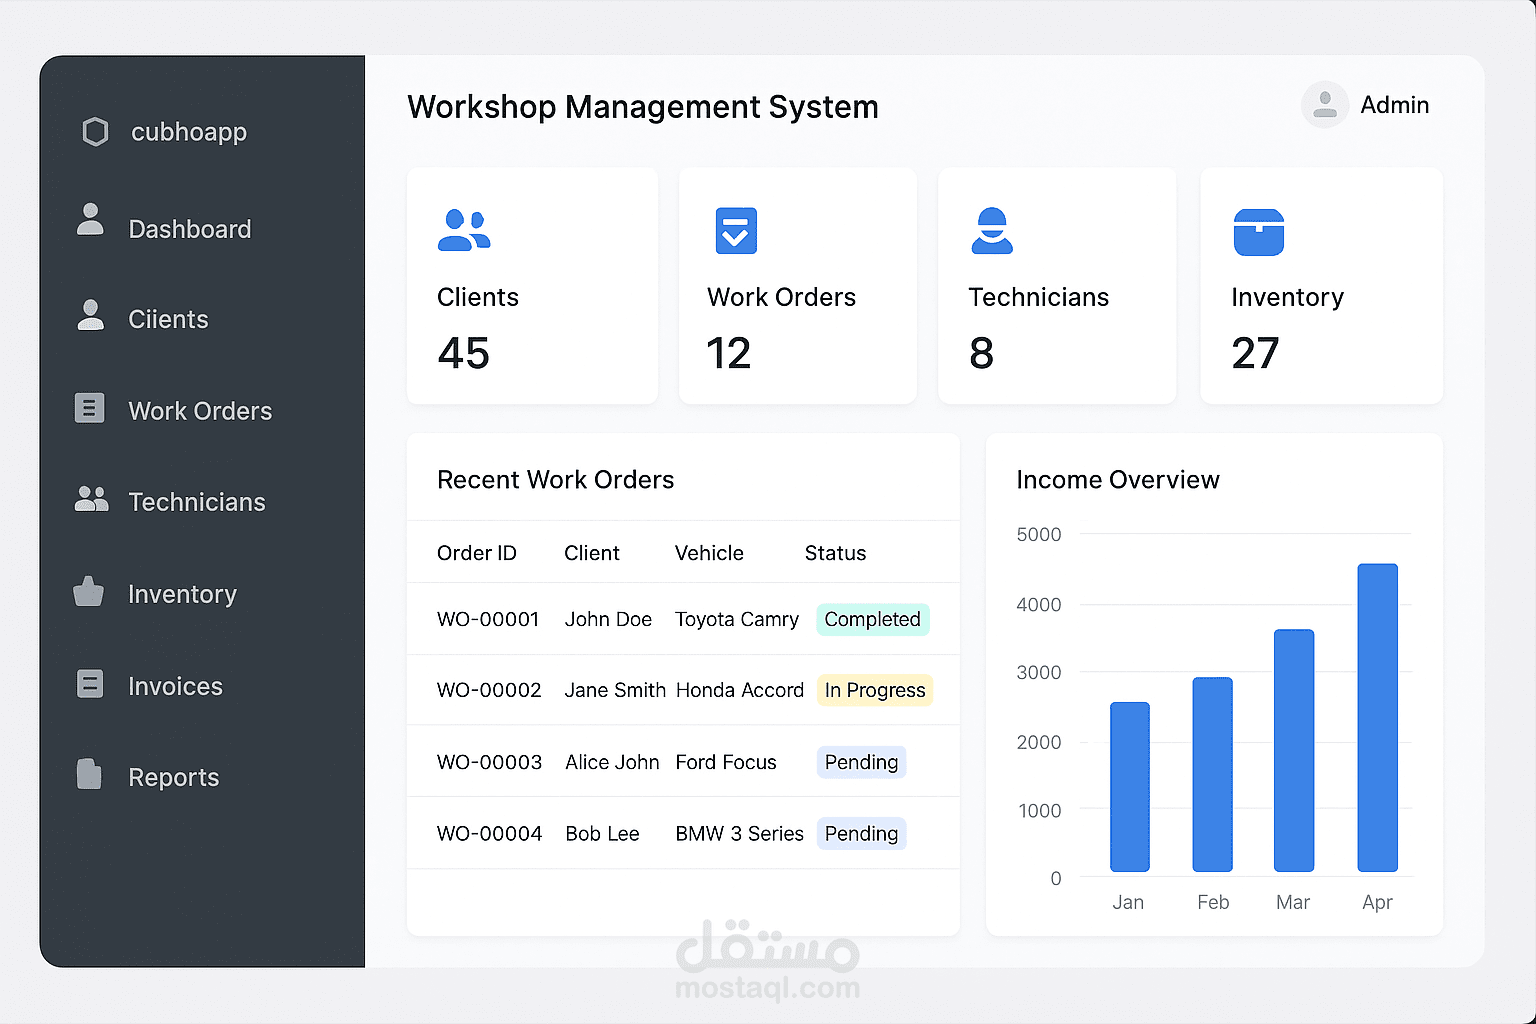Click the blue Clients people icon on summary card

point(464,231)
